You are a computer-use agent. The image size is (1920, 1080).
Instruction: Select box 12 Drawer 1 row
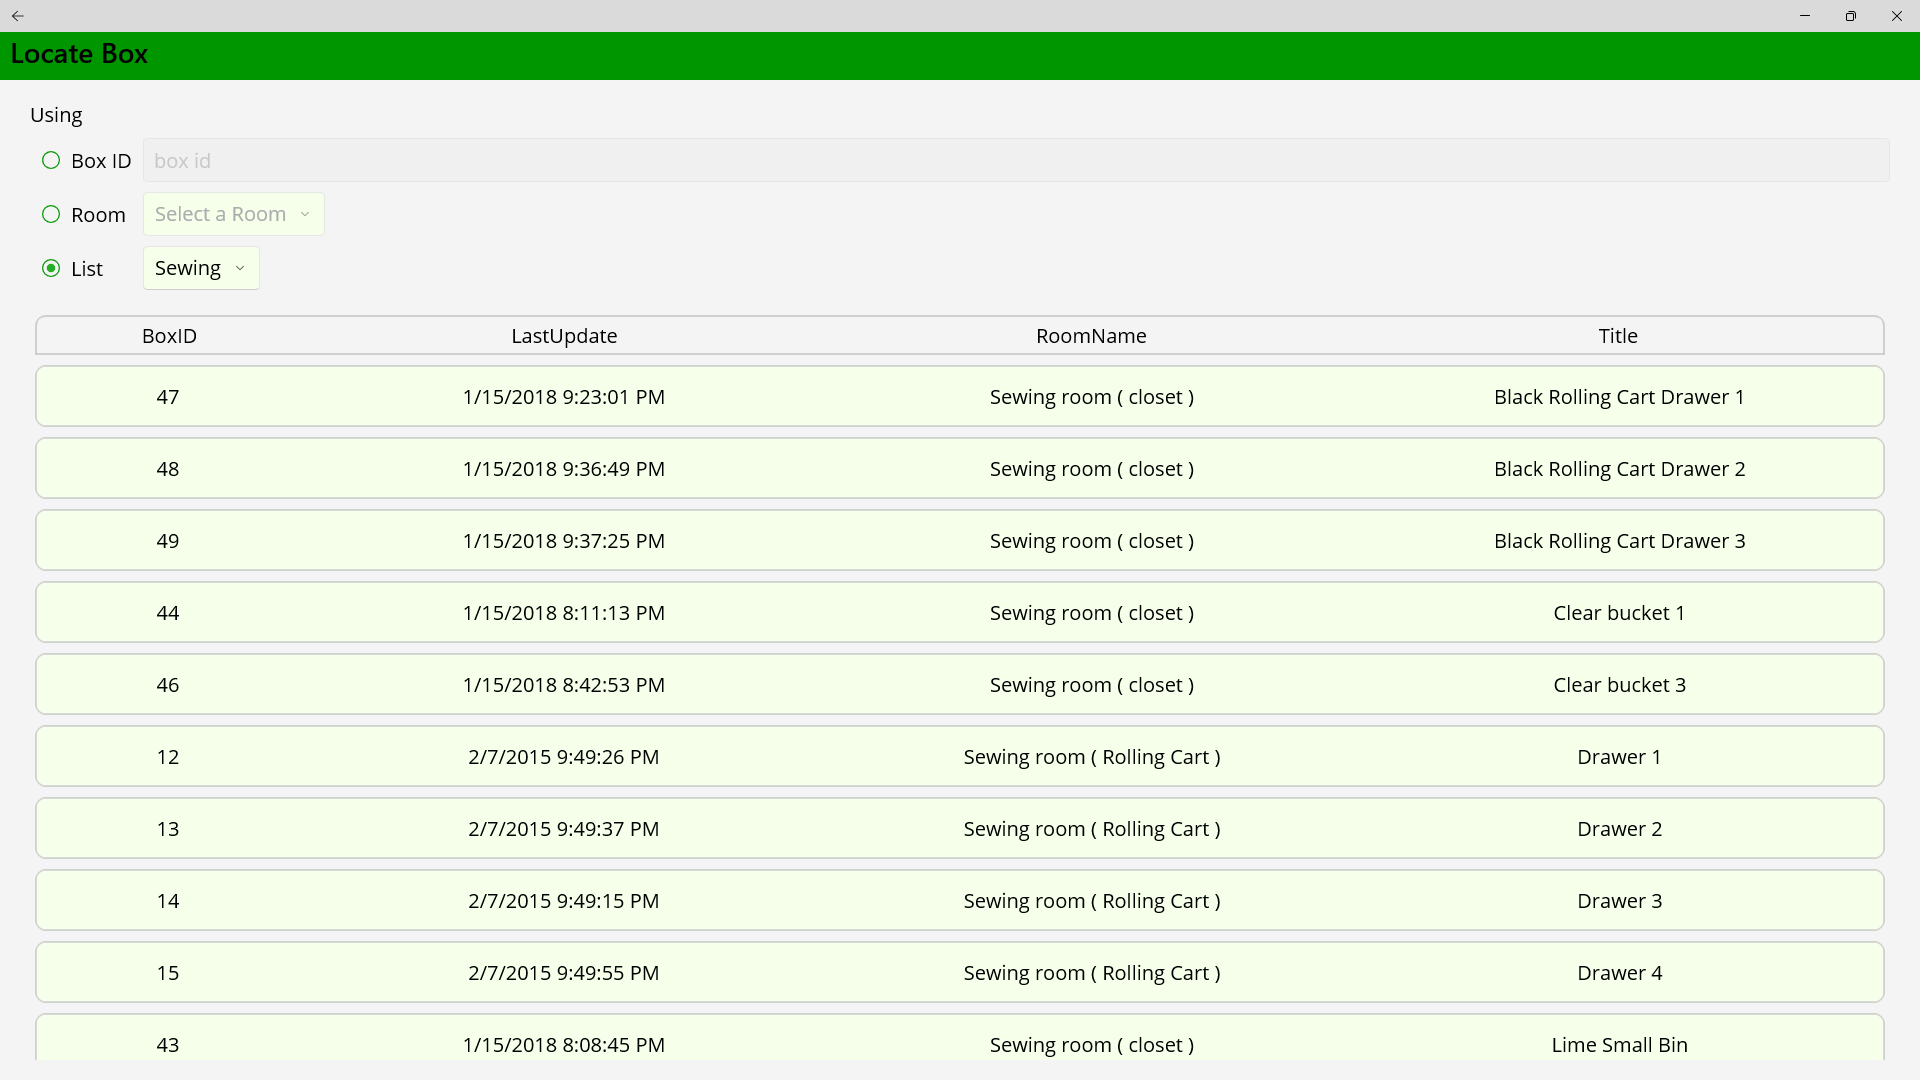coord(960,757)
